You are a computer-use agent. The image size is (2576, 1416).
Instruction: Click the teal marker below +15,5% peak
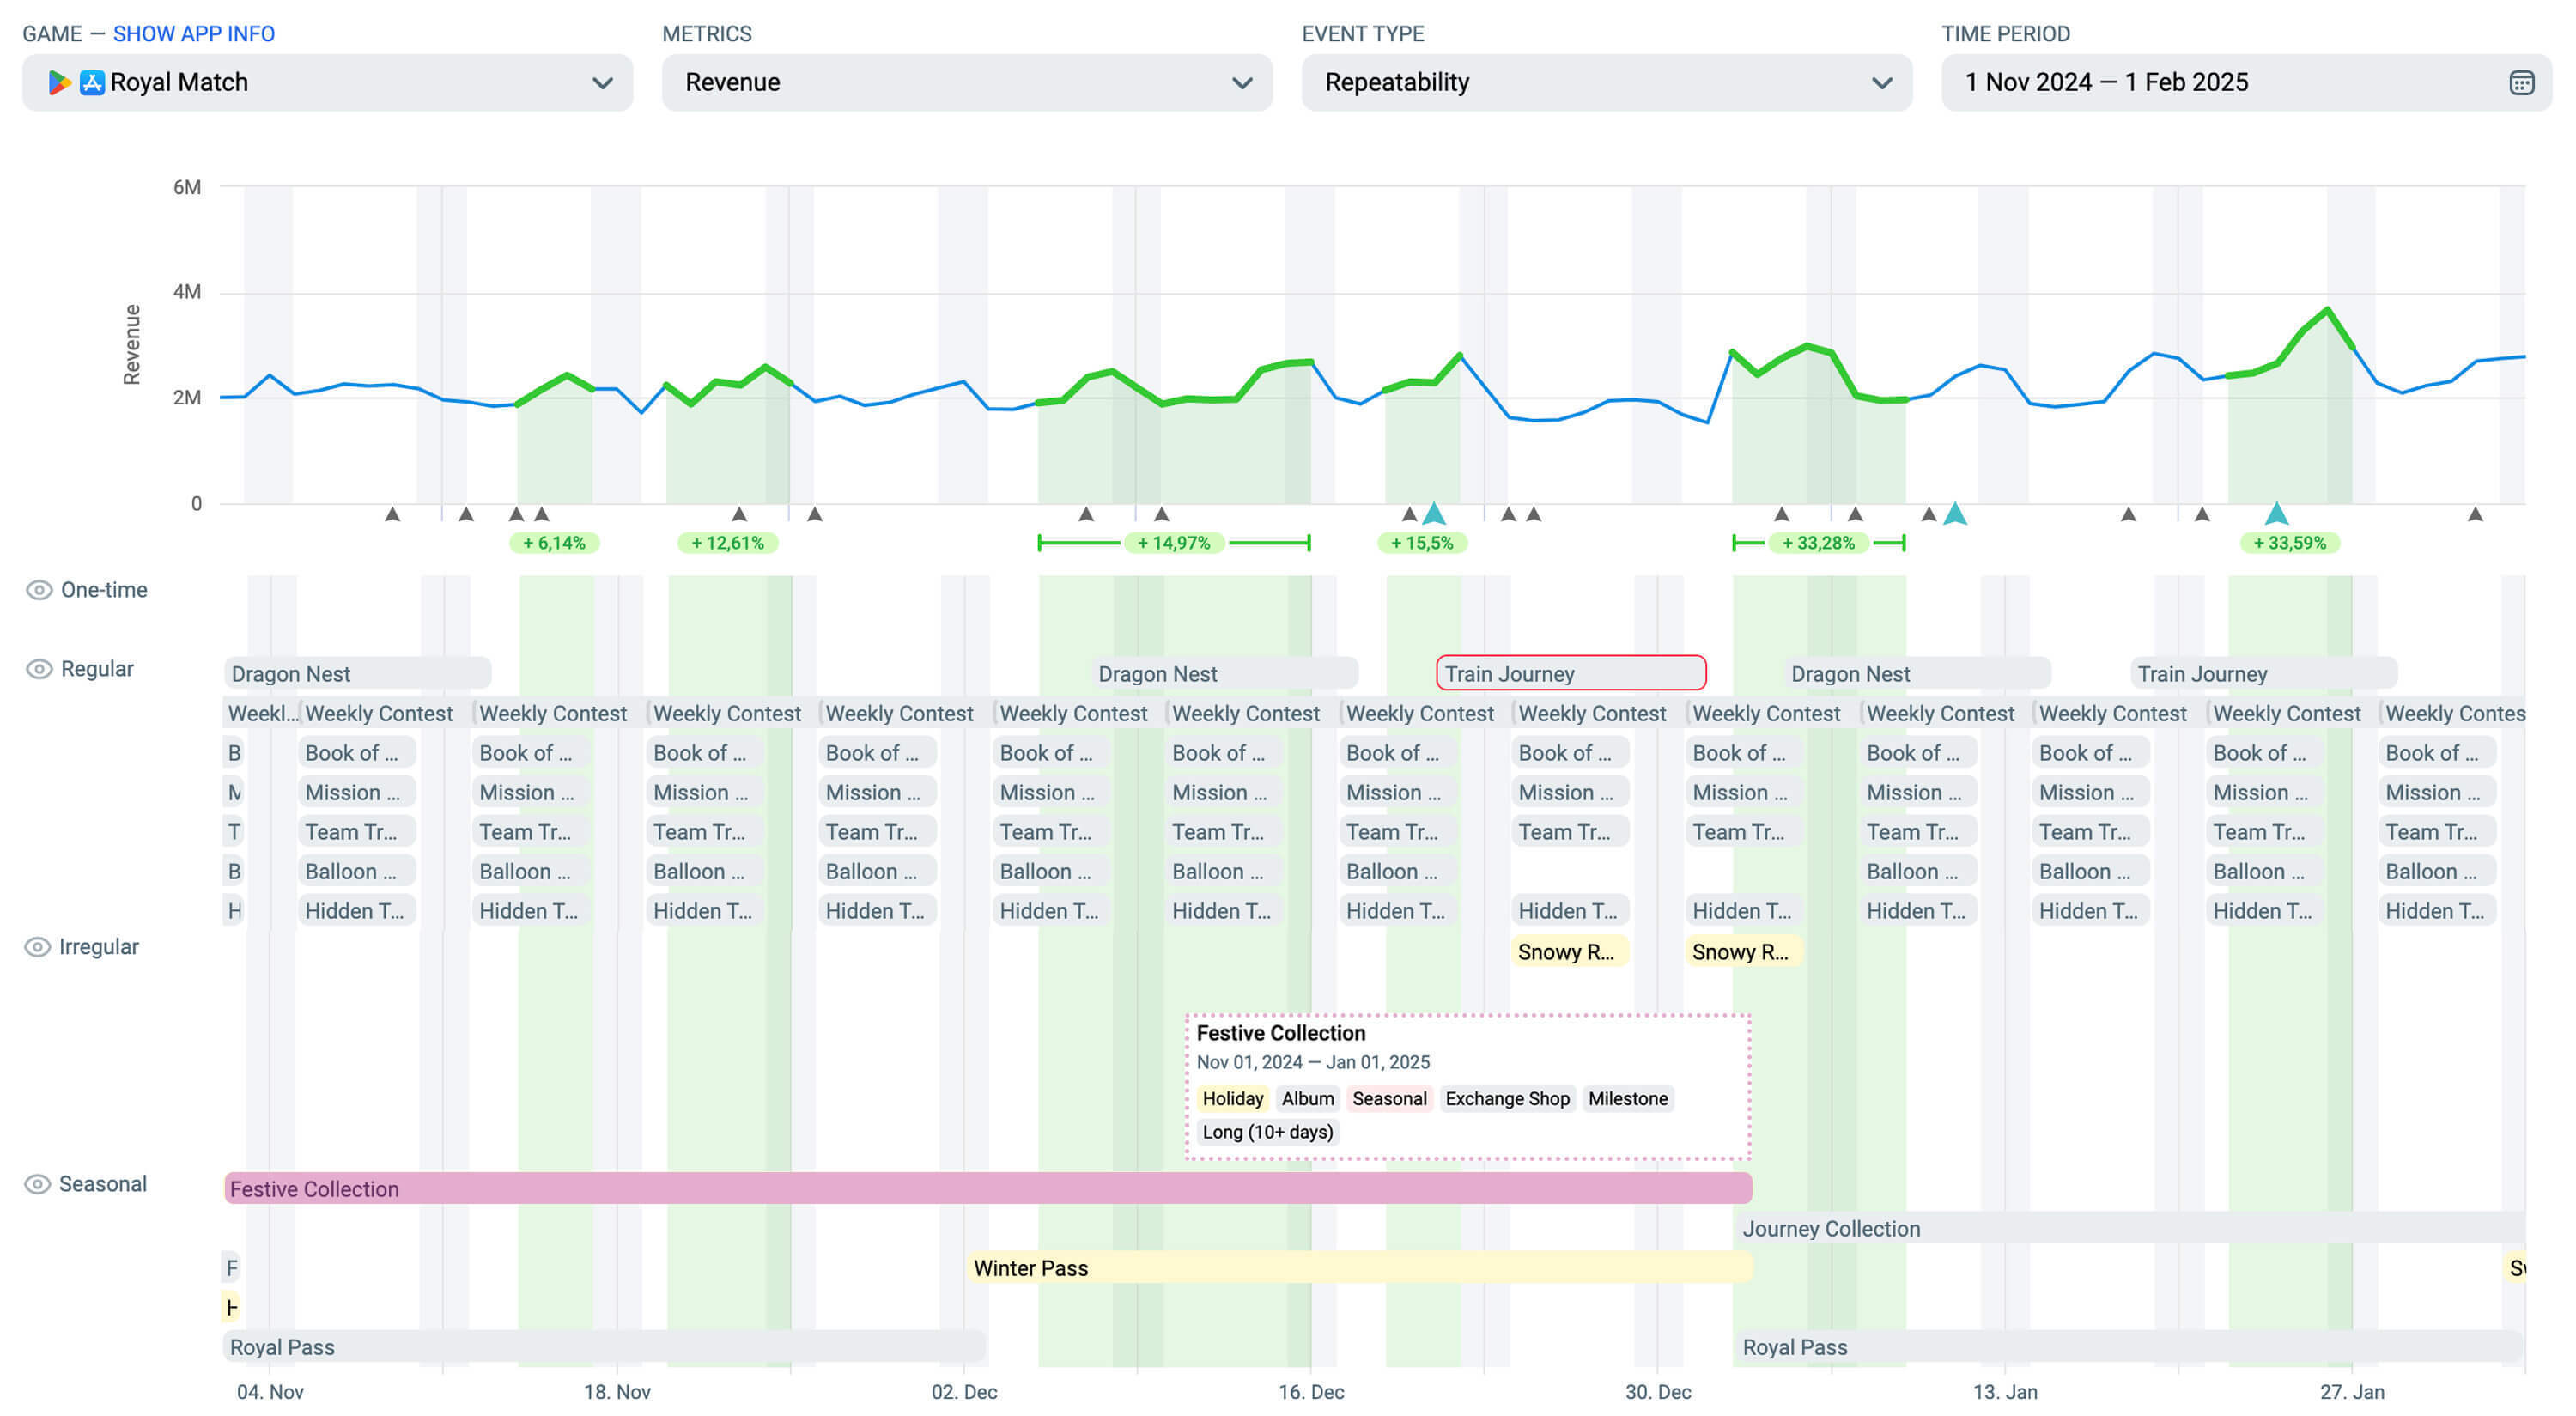pos(1434,514)
